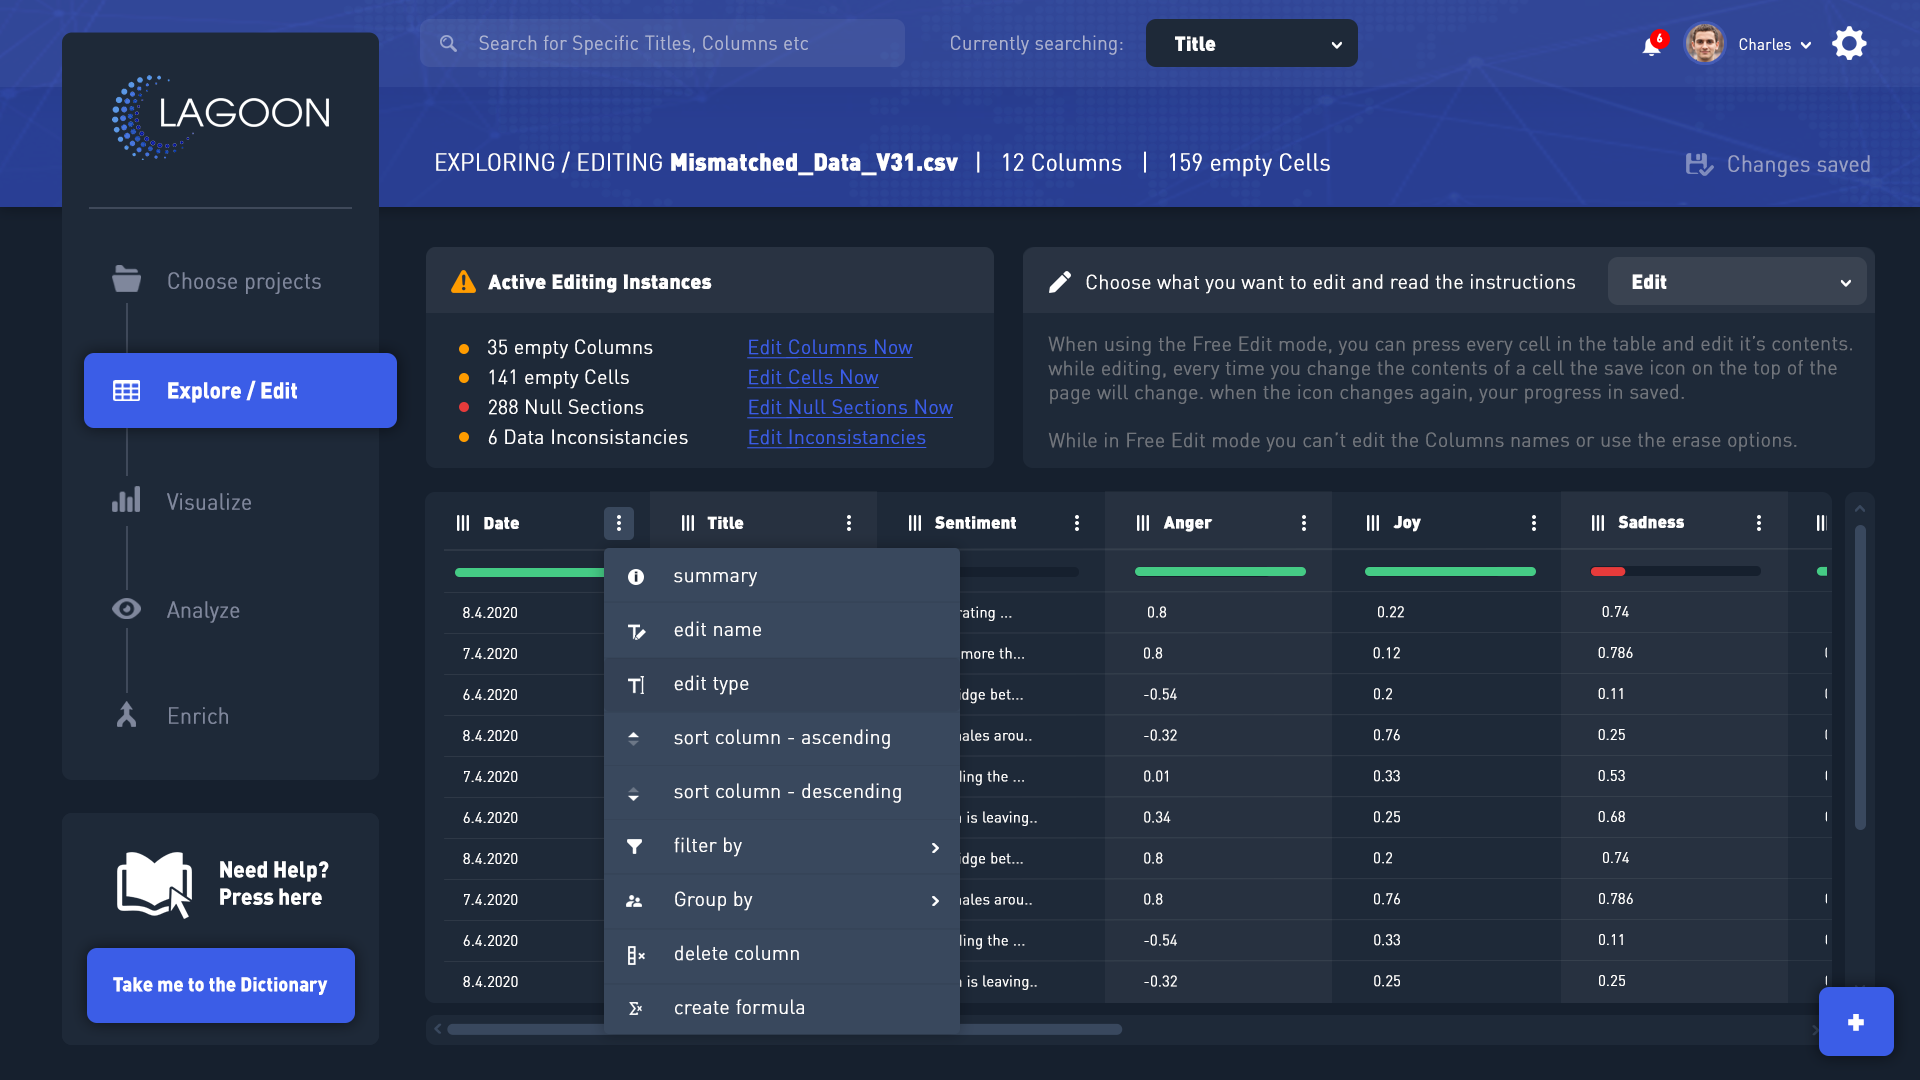Click the table's vertical scrollbar

[x=1860, y=678]
